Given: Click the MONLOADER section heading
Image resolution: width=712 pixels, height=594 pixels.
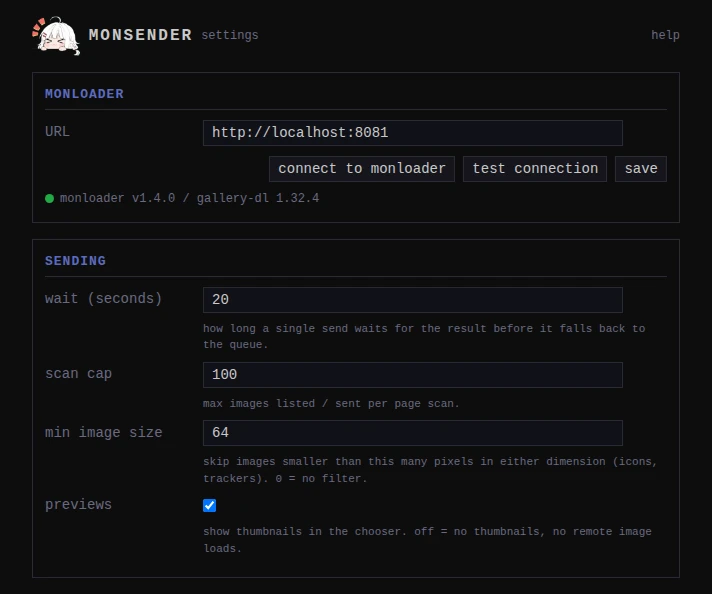Looking at the screenshot, I should 84,94.
